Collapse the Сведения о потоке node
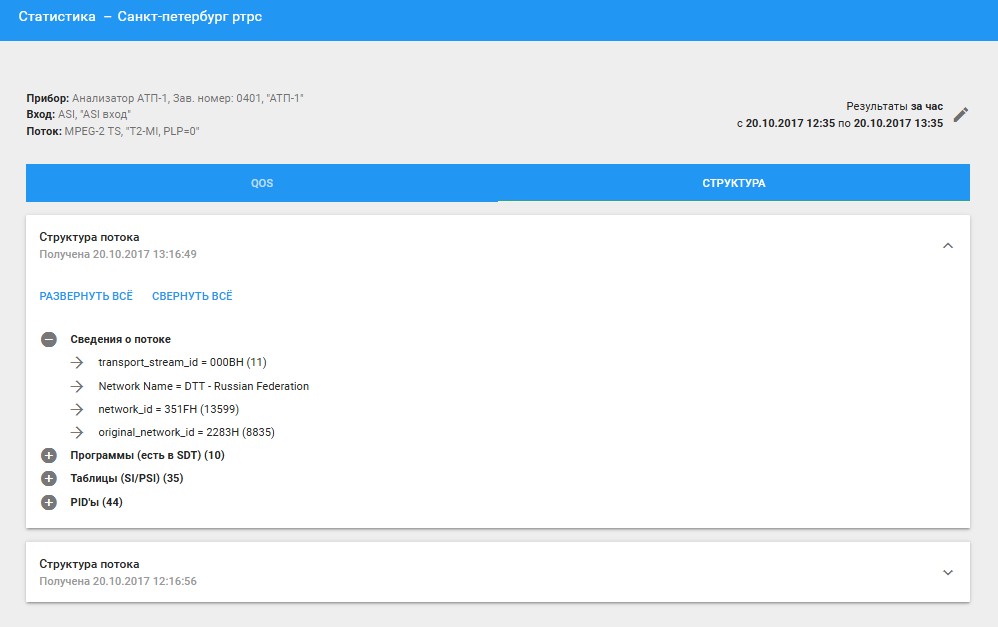 pyautogui.click(x=49, y=339)
